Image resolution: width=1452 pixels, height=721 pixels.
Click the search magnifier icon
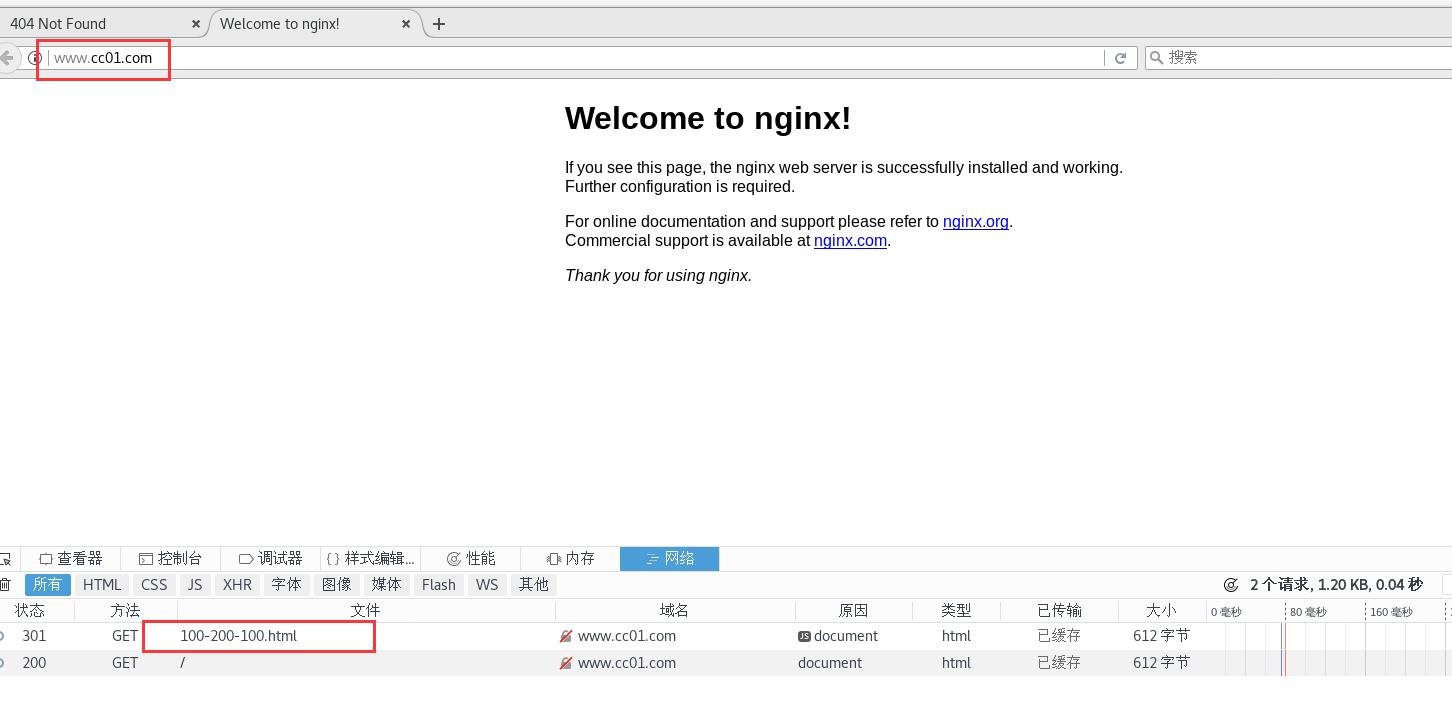pyautogui.click(x=1157, y=58)
